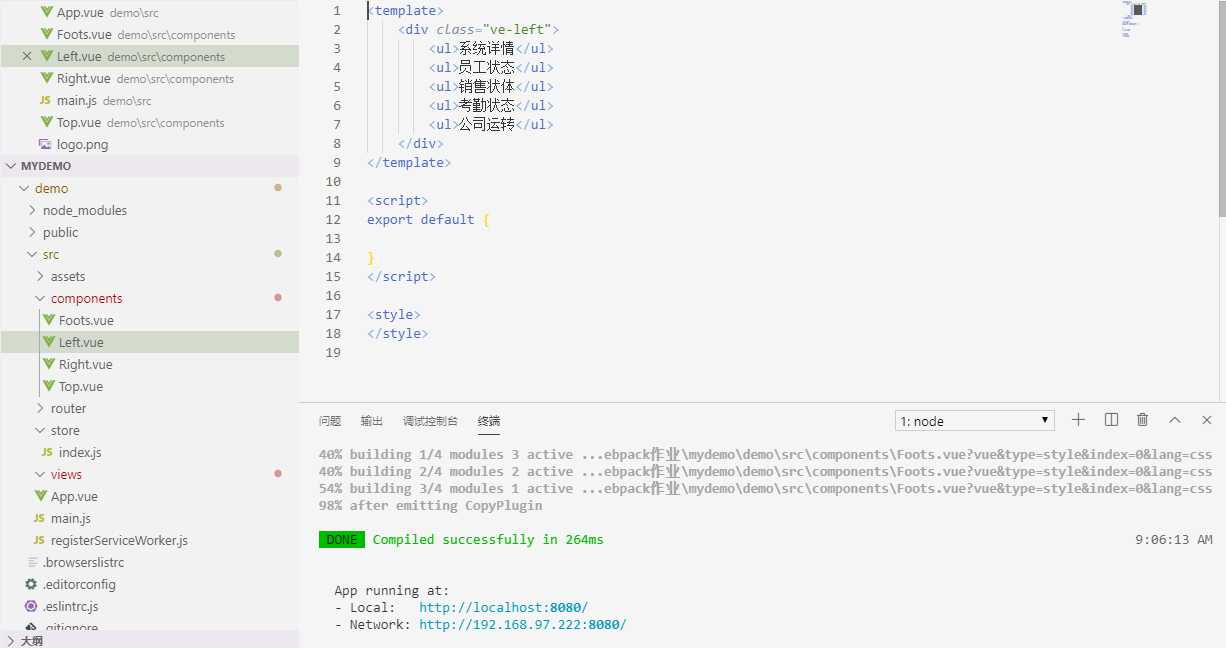The image size is (1226, 648).
Task: Open App.vue in src folder
Action: pyautogui.click(x=149, y=496)
